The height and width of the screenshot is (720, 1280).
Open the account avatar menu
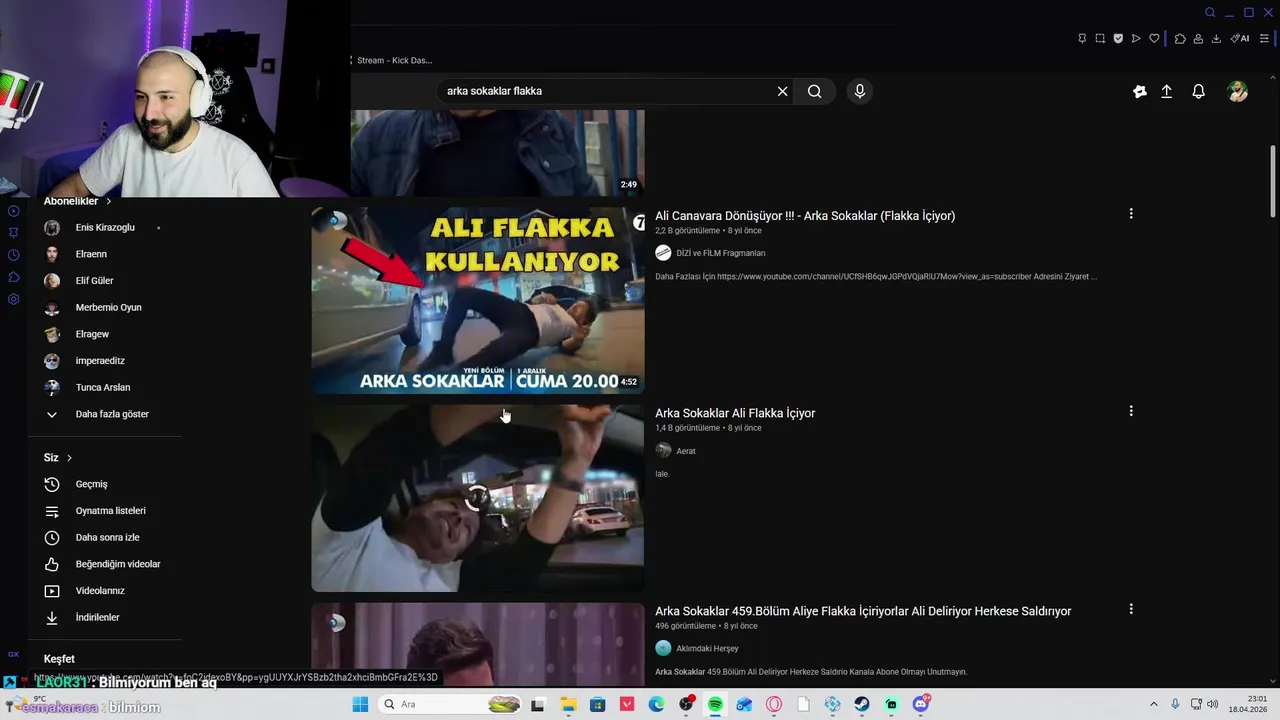tap(1237, 91)
